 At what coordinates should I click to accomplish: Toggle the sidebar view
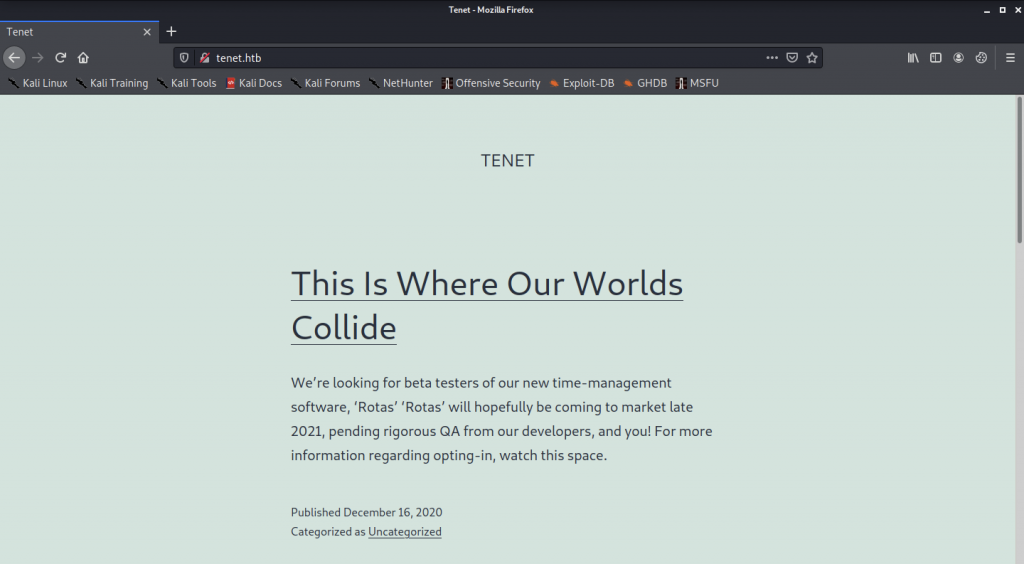point(936,57)
